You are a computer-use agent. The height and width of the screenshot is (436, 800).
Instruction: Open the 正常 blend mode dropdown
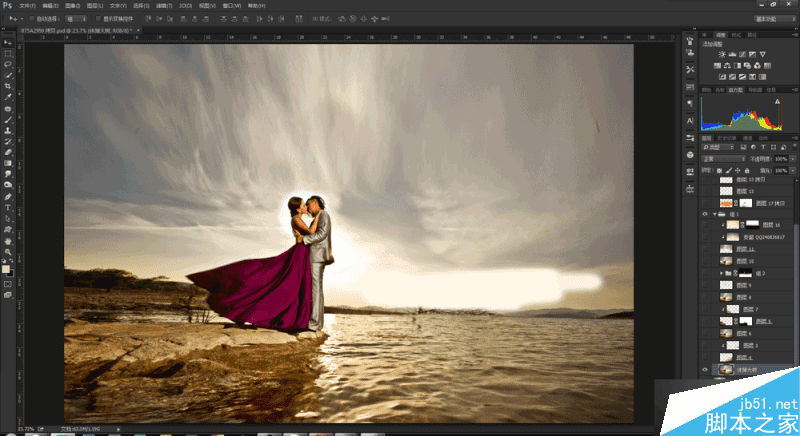tap(724, 159)
